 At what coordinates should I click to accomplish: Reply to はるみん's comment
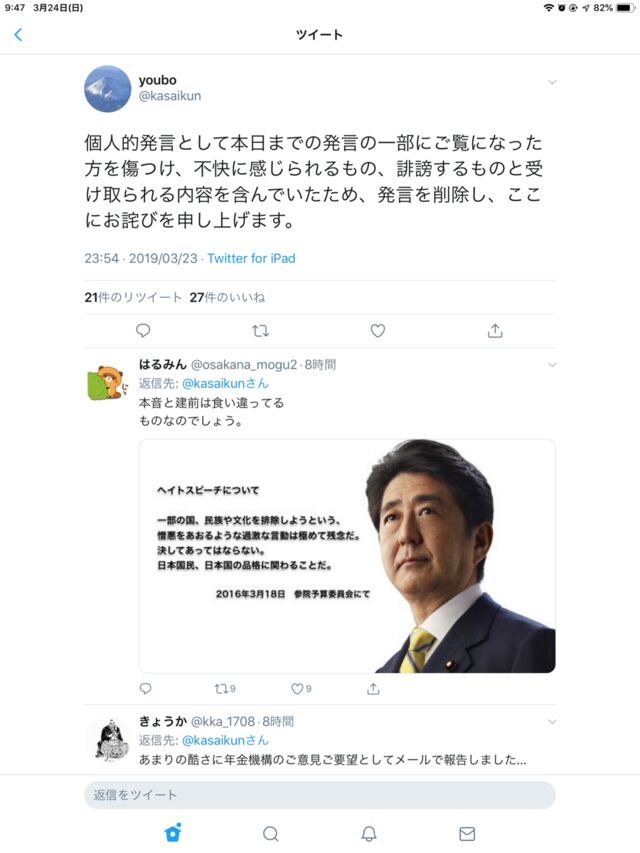point(145,689)
